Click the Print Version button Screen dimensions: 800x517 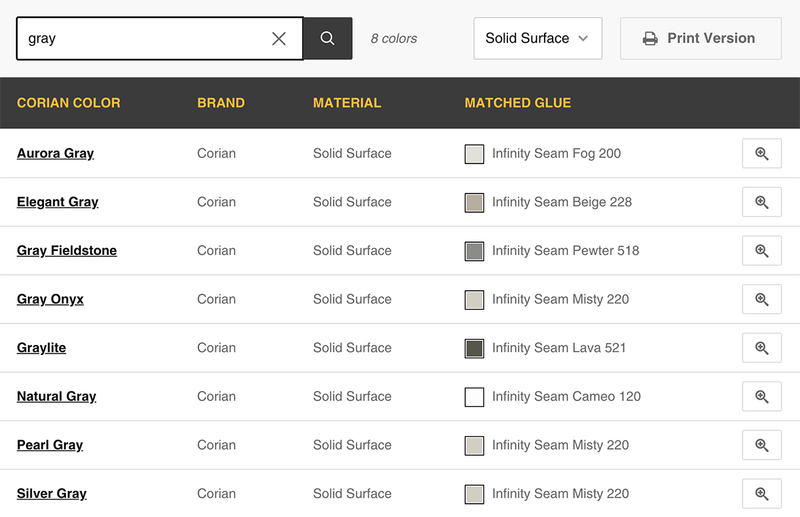pyautogui.click(x=699, y=38)
